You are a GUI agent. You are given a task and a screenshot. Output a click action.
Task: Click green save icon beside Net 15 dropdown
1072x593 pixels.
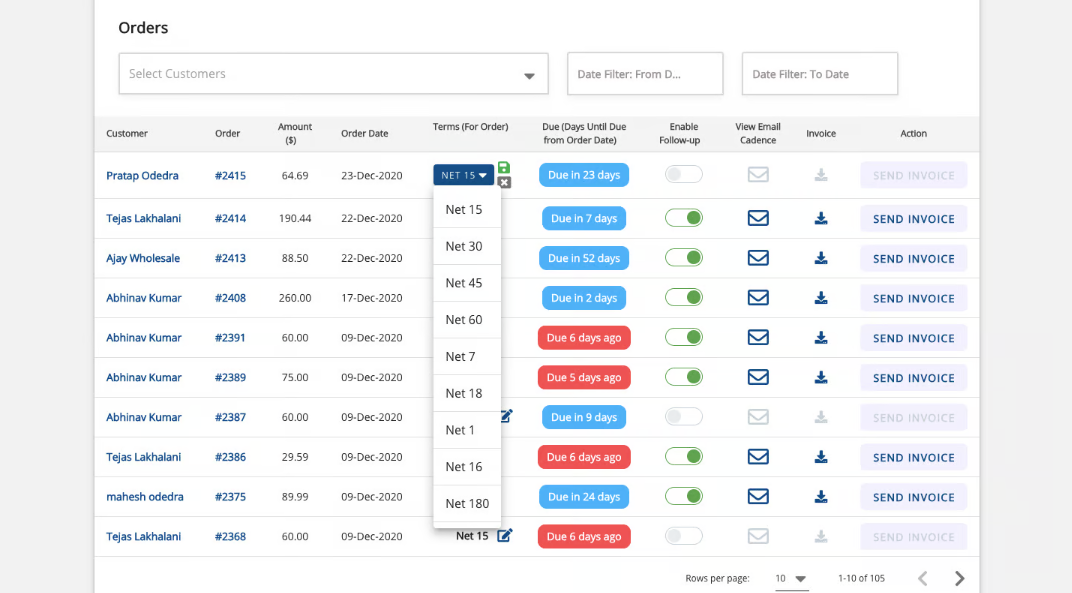pyautogui.click(x=504, y=168)
